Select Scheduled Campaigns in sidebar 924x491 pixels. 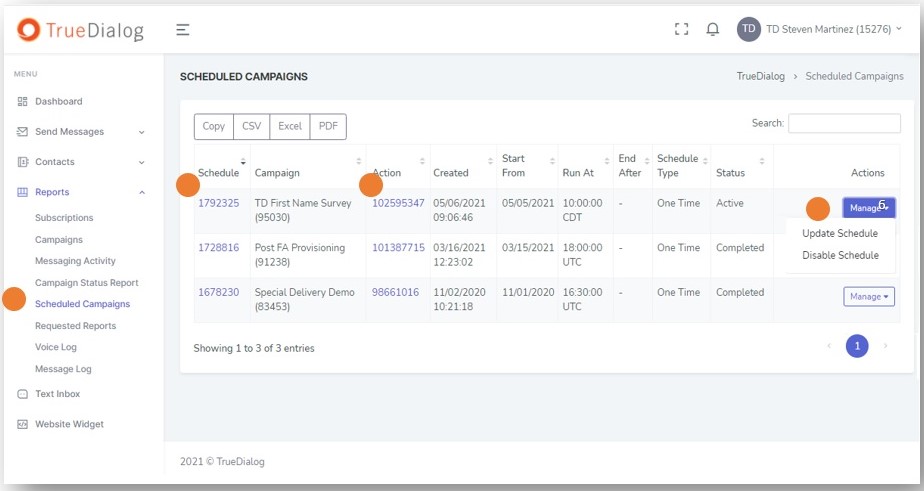pos(82,304)
